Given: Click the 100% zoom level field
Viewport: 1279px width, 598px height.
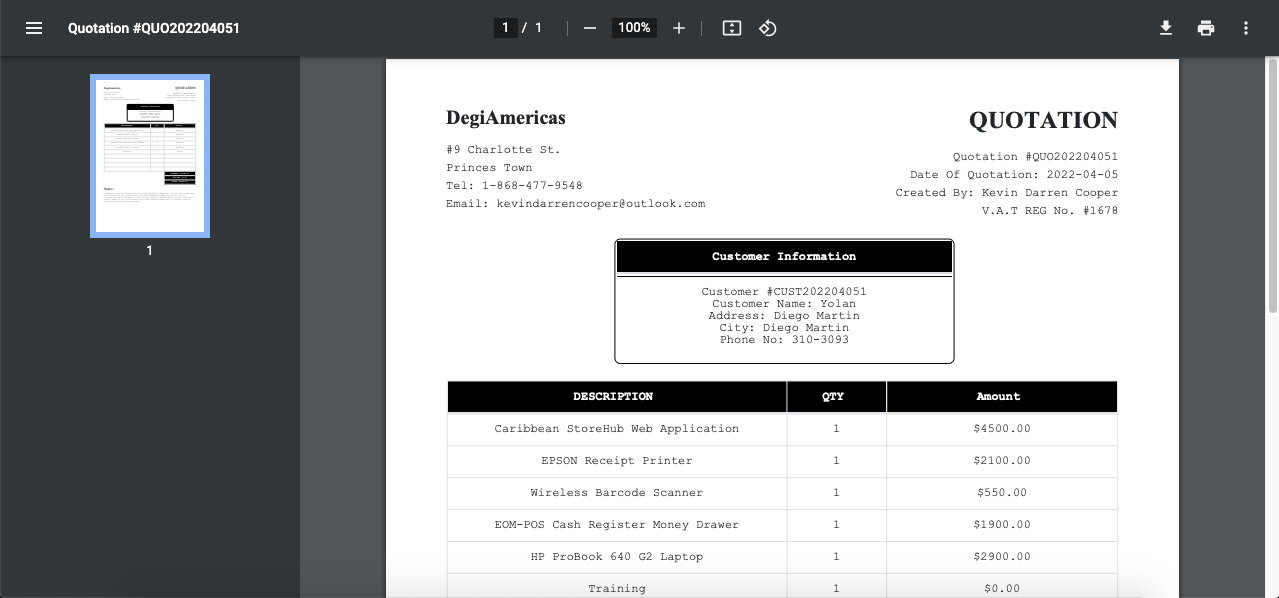Looking at the screenshot, I should 634,28.
